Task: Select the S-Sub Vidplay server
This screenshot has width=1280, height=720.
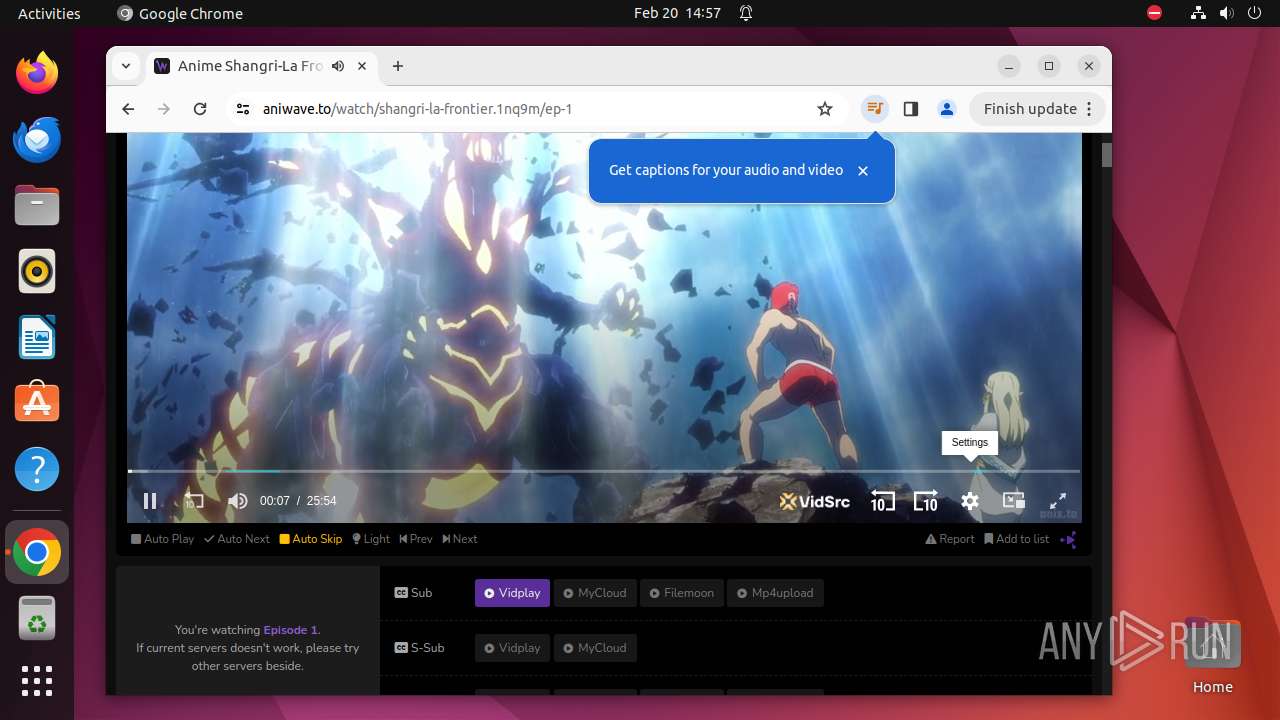Action: tap(512, 648)
